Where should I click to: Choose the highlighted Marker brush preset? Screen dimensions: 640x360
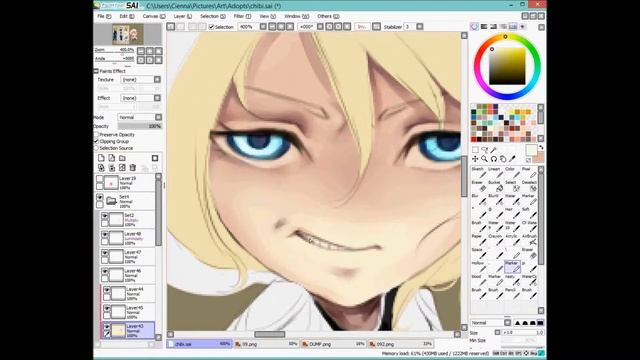click(x=512, y=267)
